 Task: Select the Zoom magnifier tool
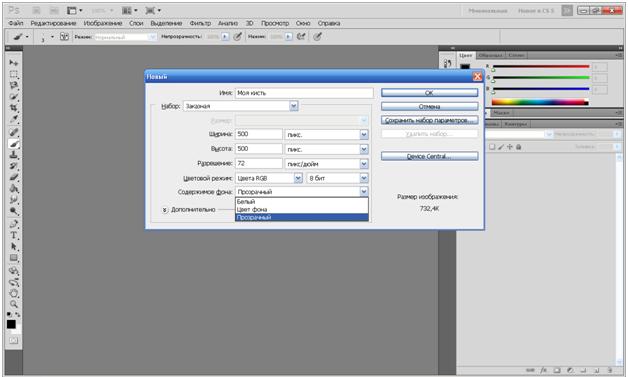point(14,304)
